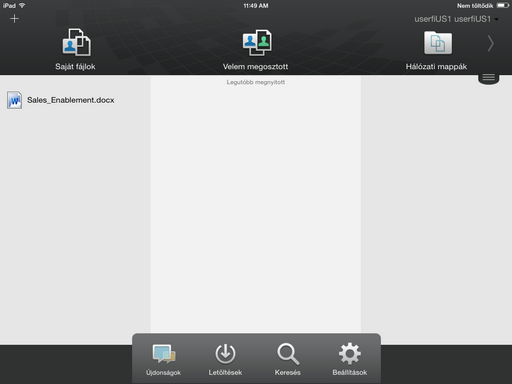Show next sections with right chevron
512x384 pixels.
tap(490, 43)
